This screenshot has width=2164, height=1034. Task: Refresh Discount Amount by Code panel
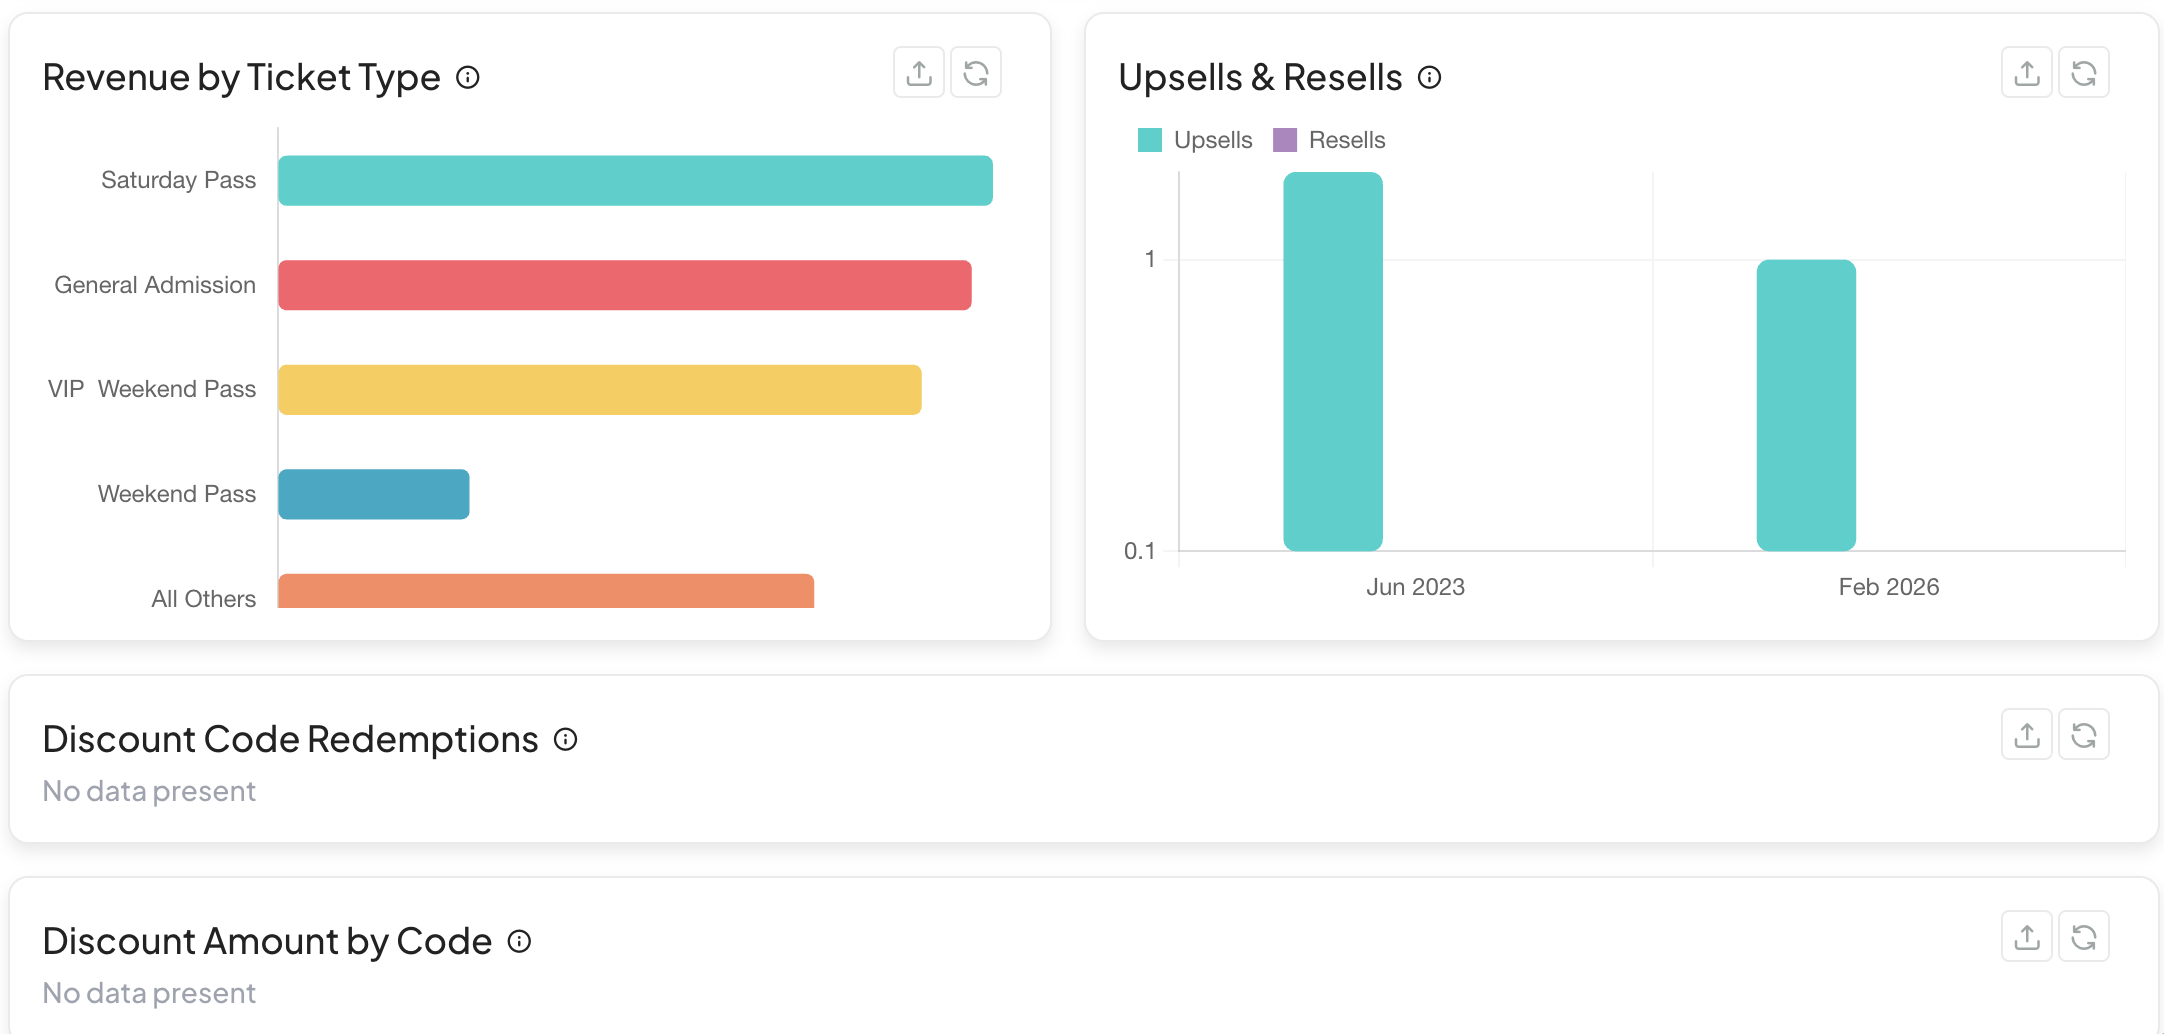pos(2084,937)
